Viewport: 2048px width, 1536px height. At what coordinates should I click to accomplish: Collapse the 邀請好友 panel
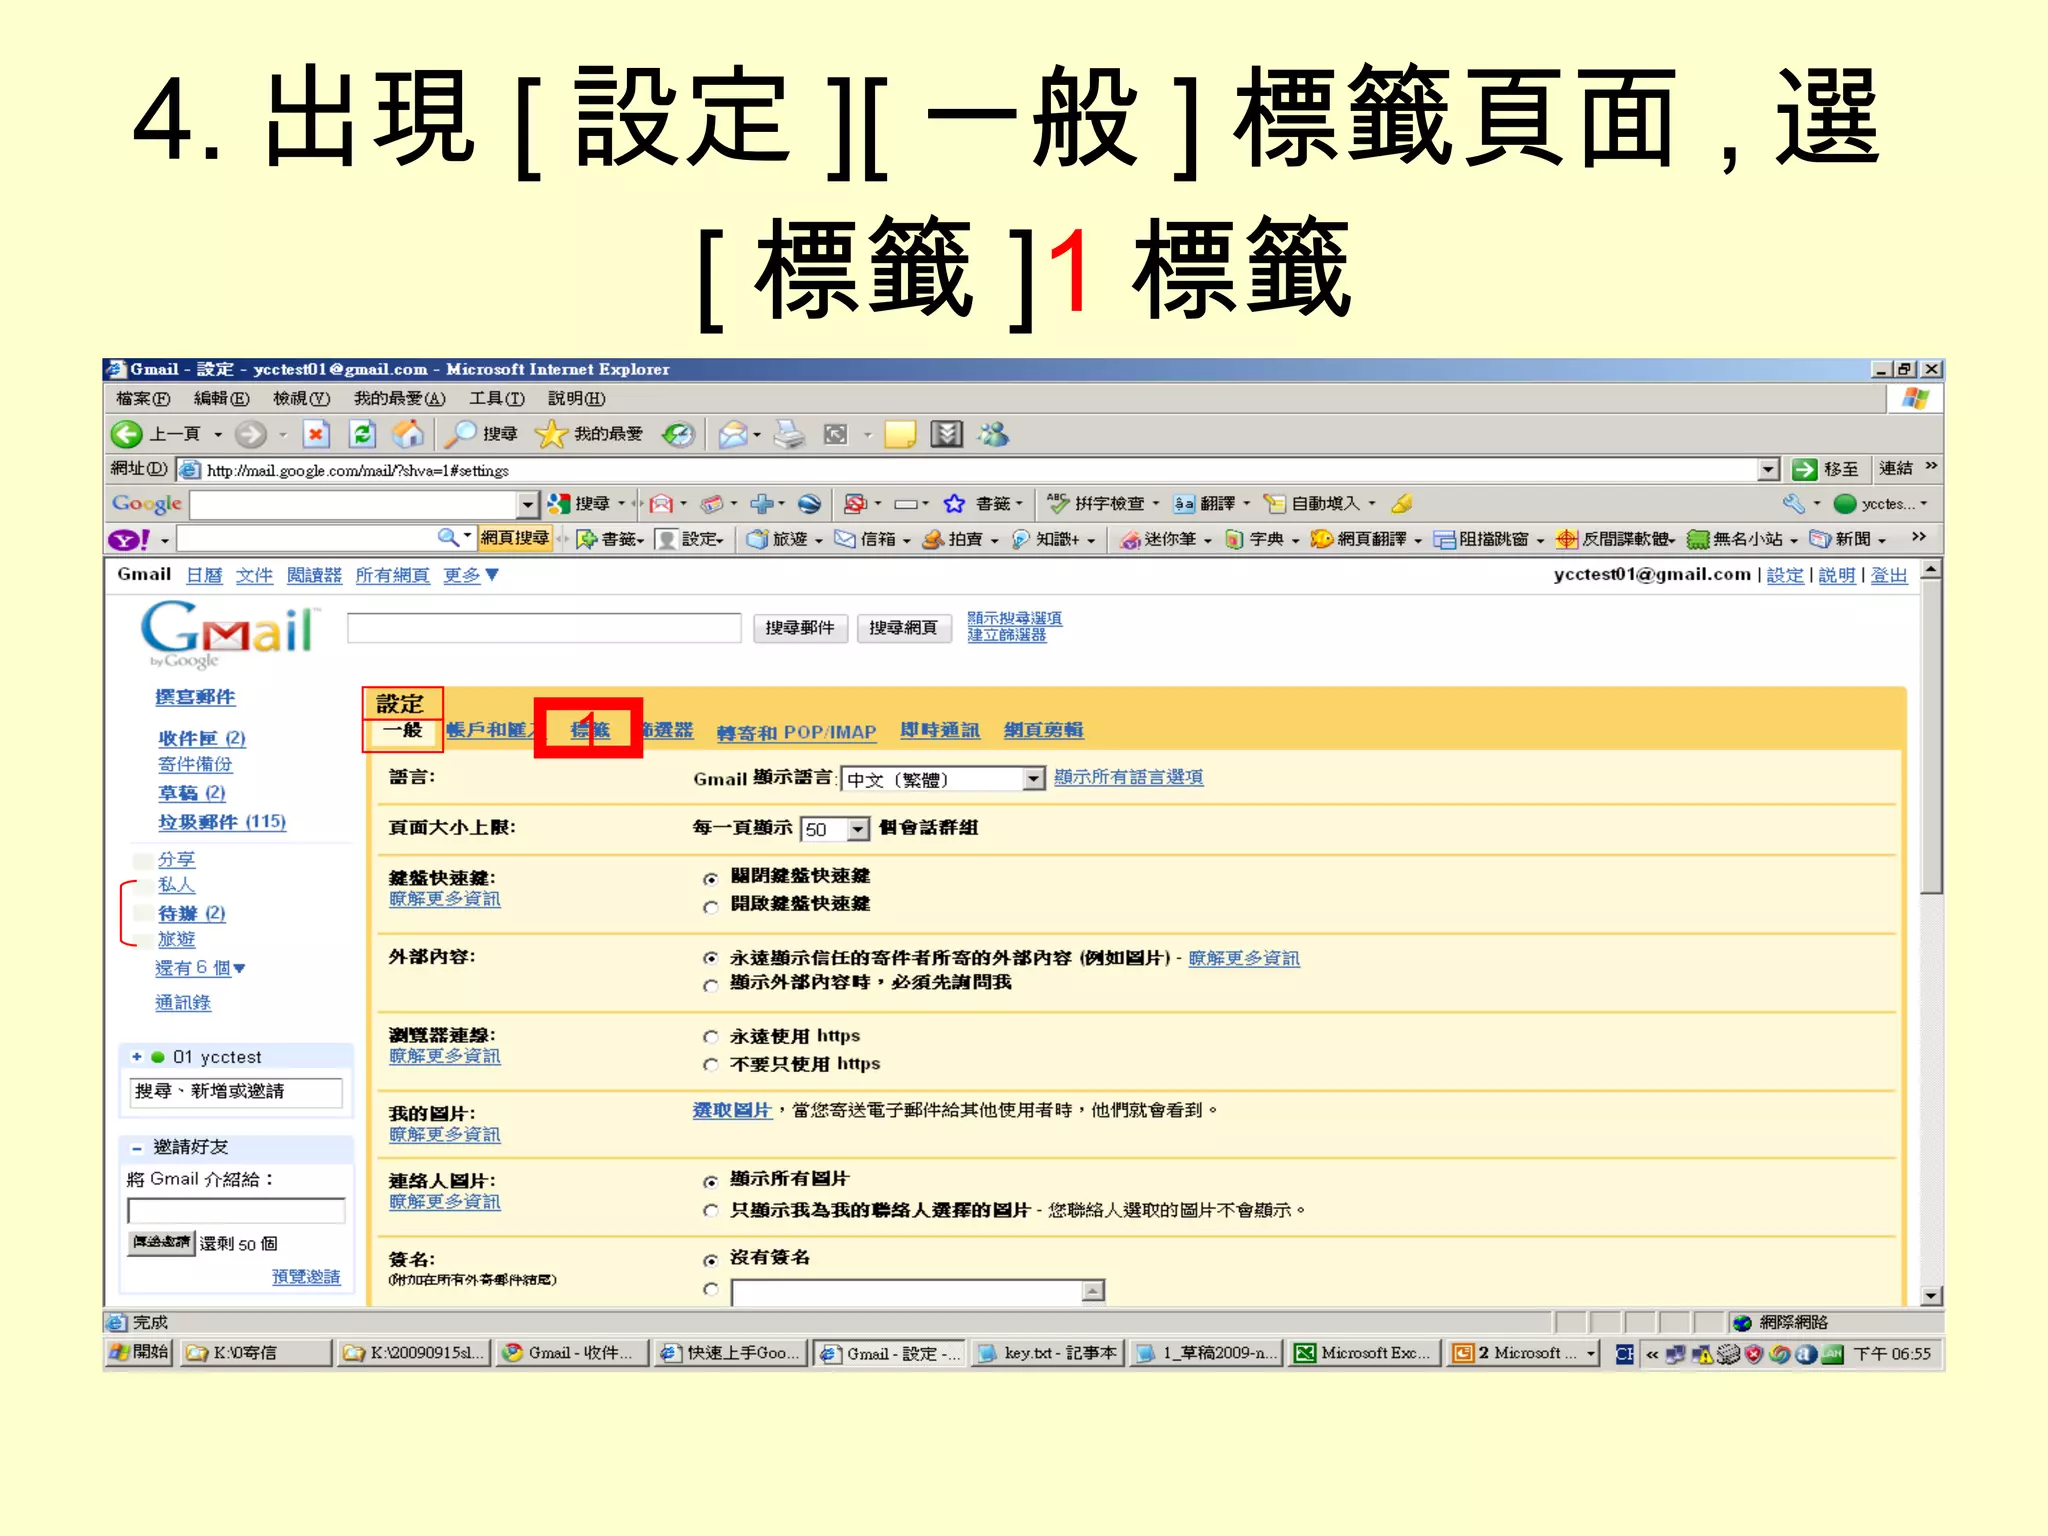click(137, 1148)
